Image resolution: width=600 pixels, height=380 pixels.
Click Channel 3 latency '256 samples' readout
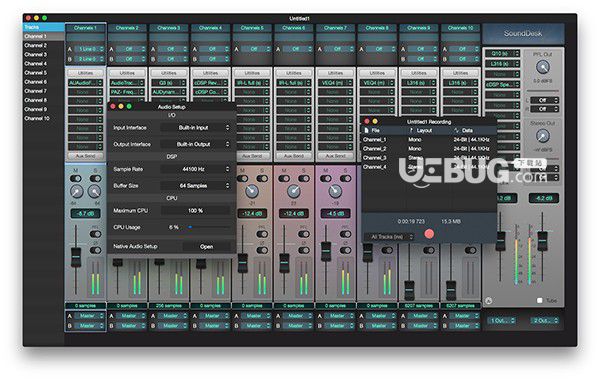169,306
